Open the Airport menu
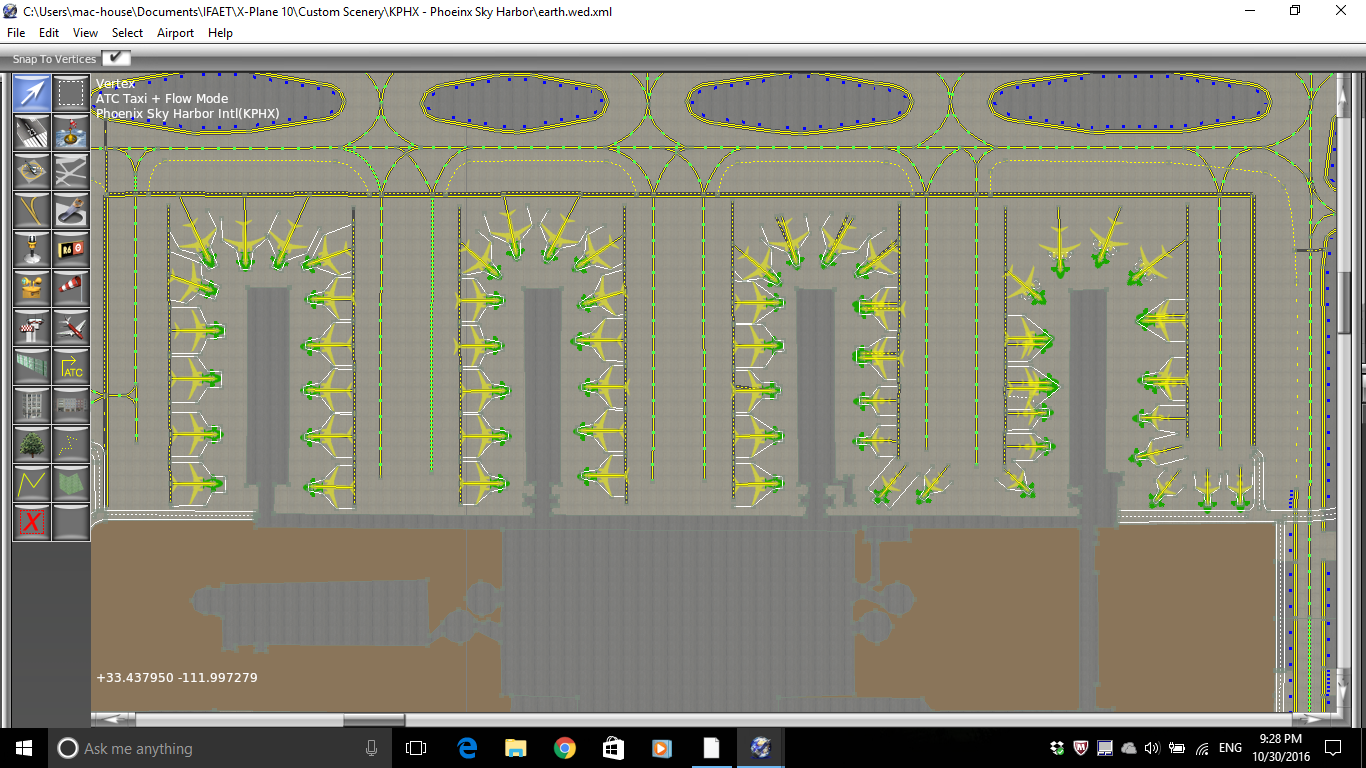Image resolution: width=1366 pixels, height=768 pixels. [175, 33]
